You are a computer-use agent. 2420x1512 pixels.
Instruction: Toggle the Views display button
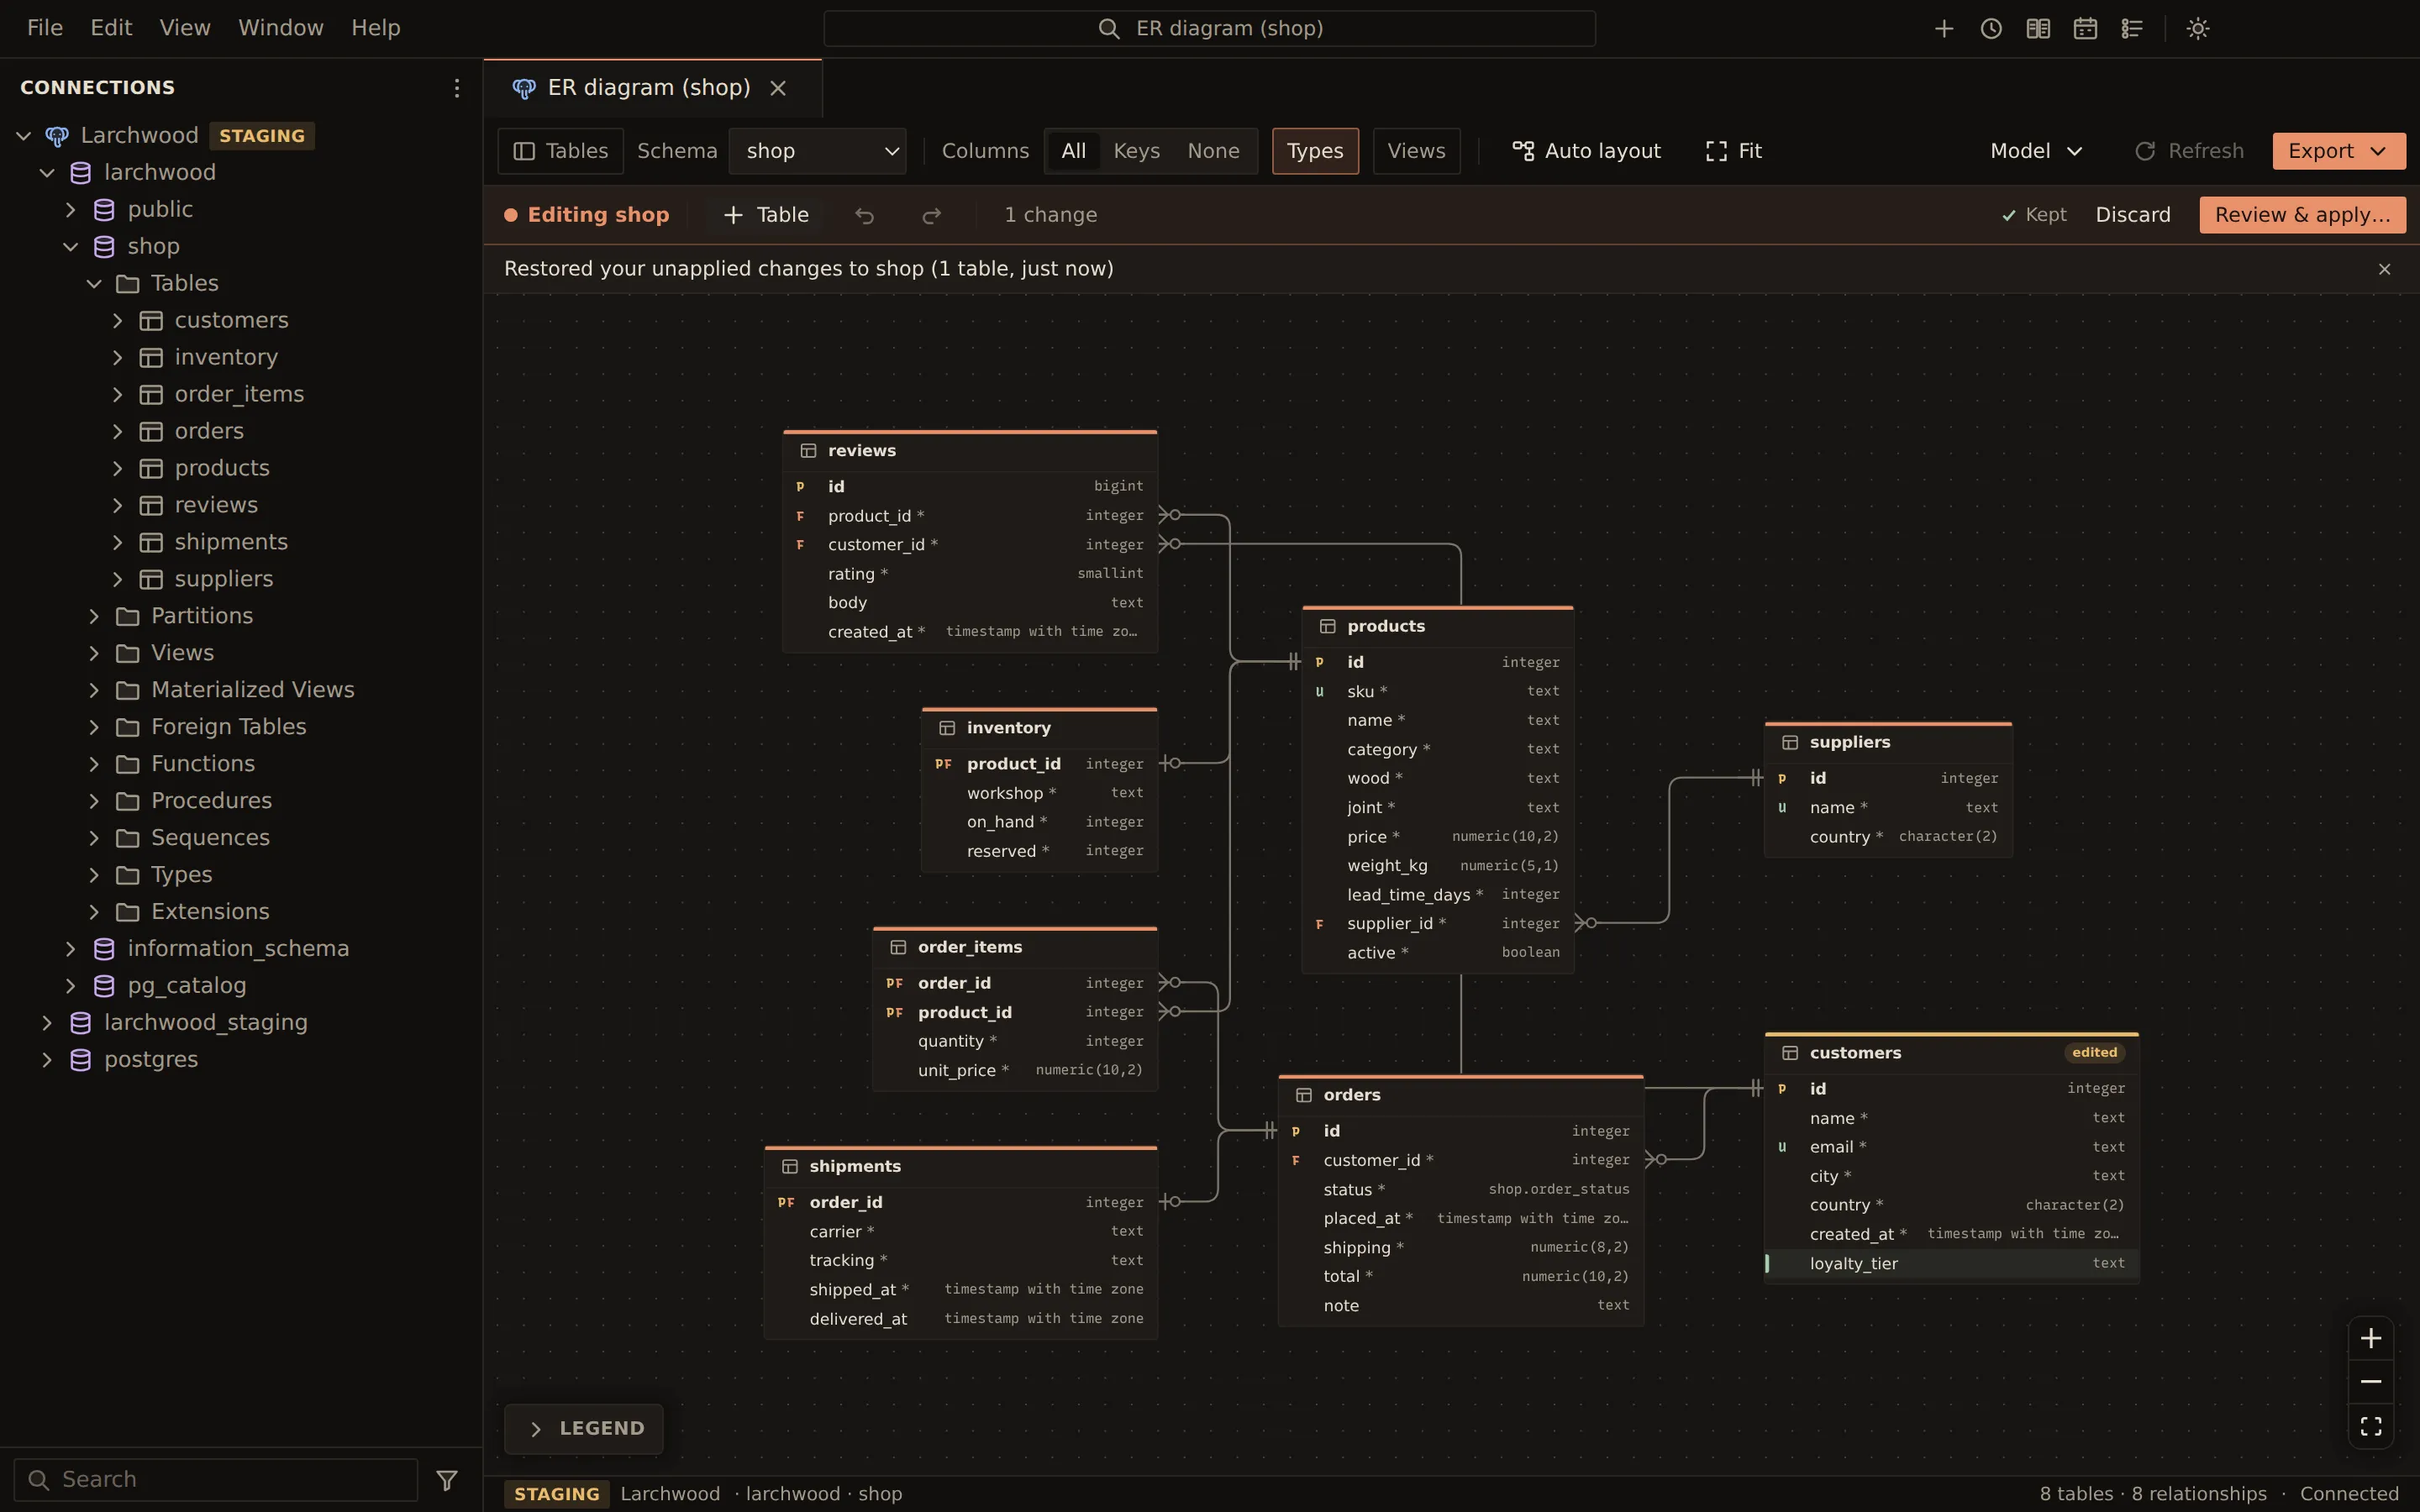(1416, 151)
